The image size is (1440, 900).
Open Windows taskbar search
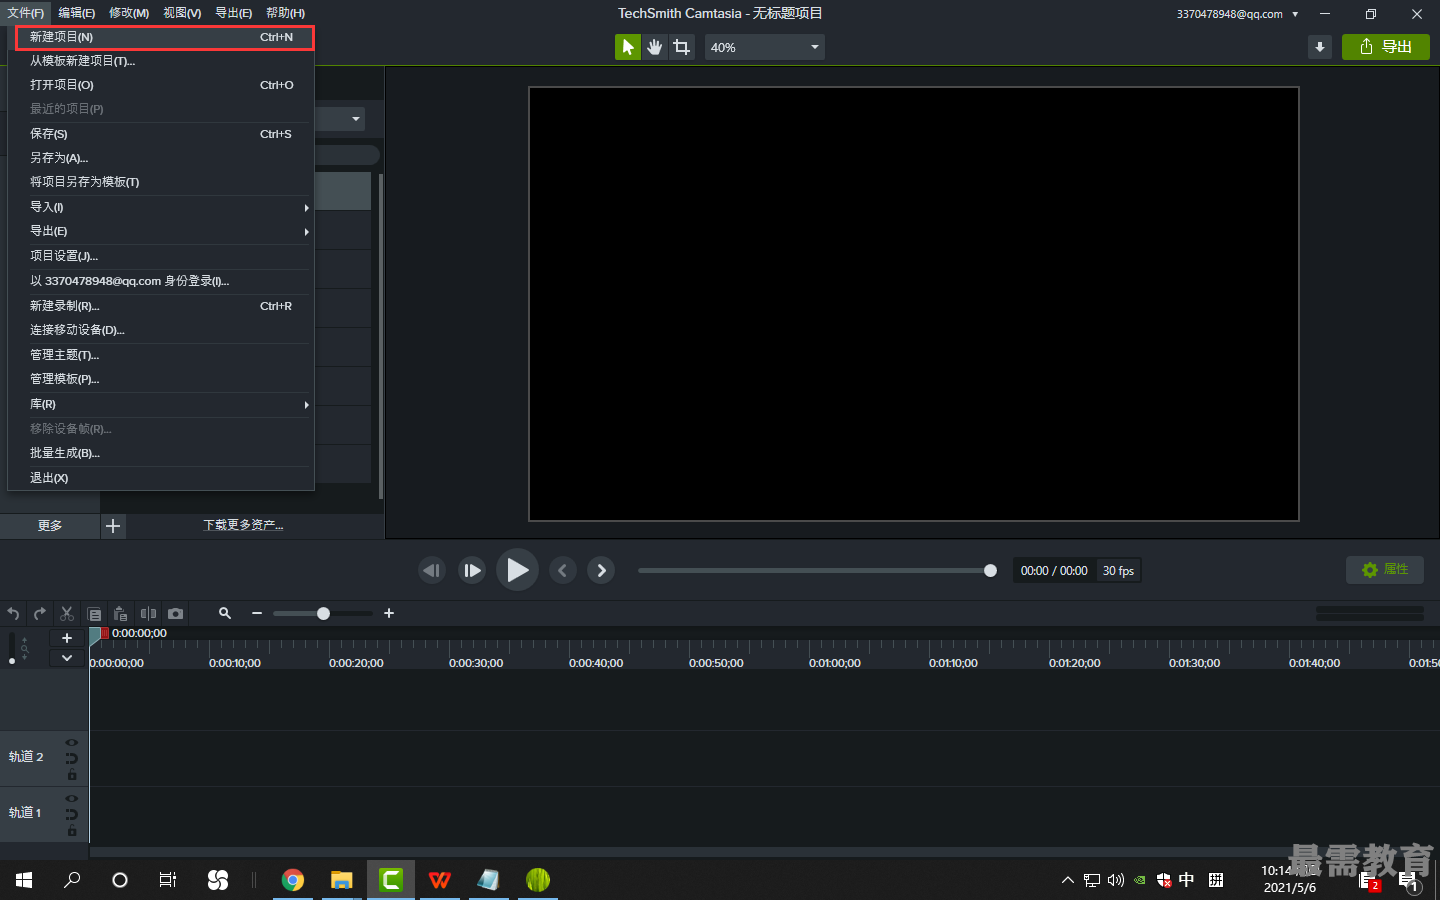point(72,880)
